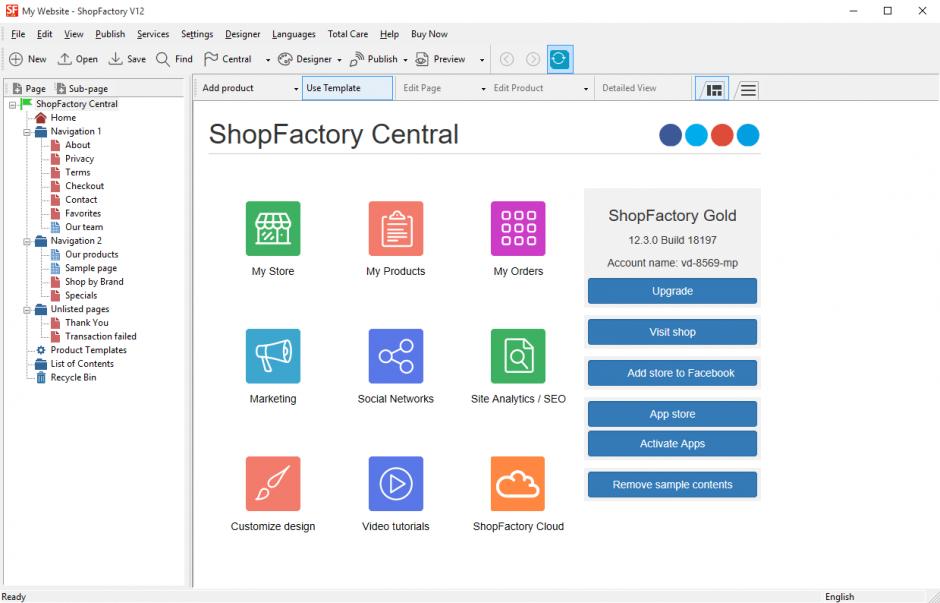Screen dimensions: 940x603
Task: Open the My Store tile icon
Action: (273, 228)
